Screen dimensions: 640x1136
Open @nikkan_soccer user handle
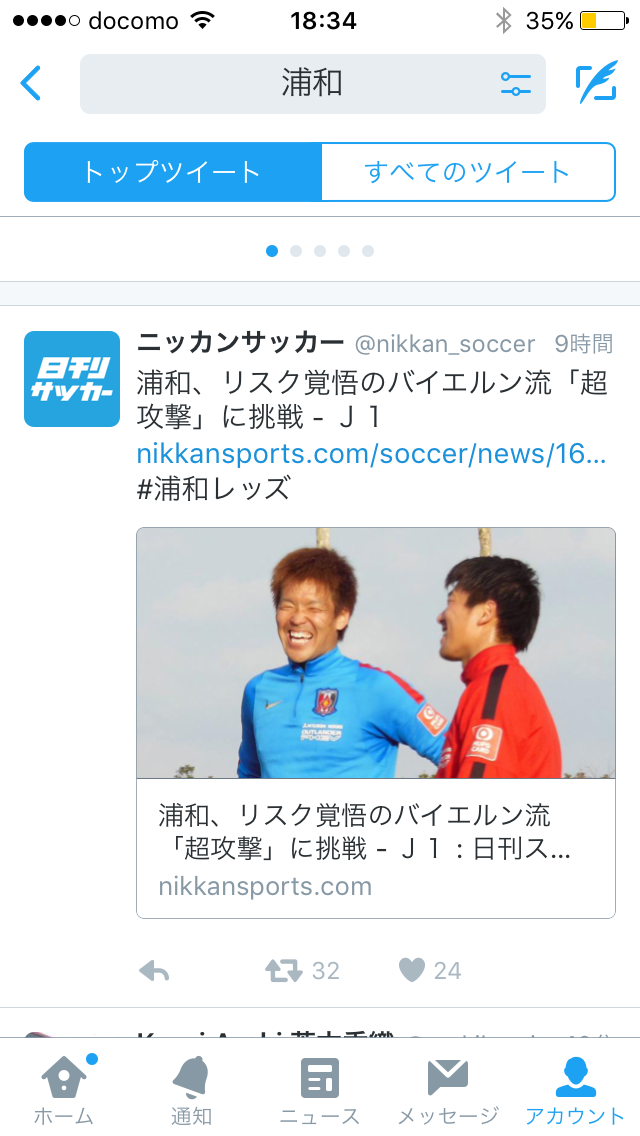click(x=444, y=343)
